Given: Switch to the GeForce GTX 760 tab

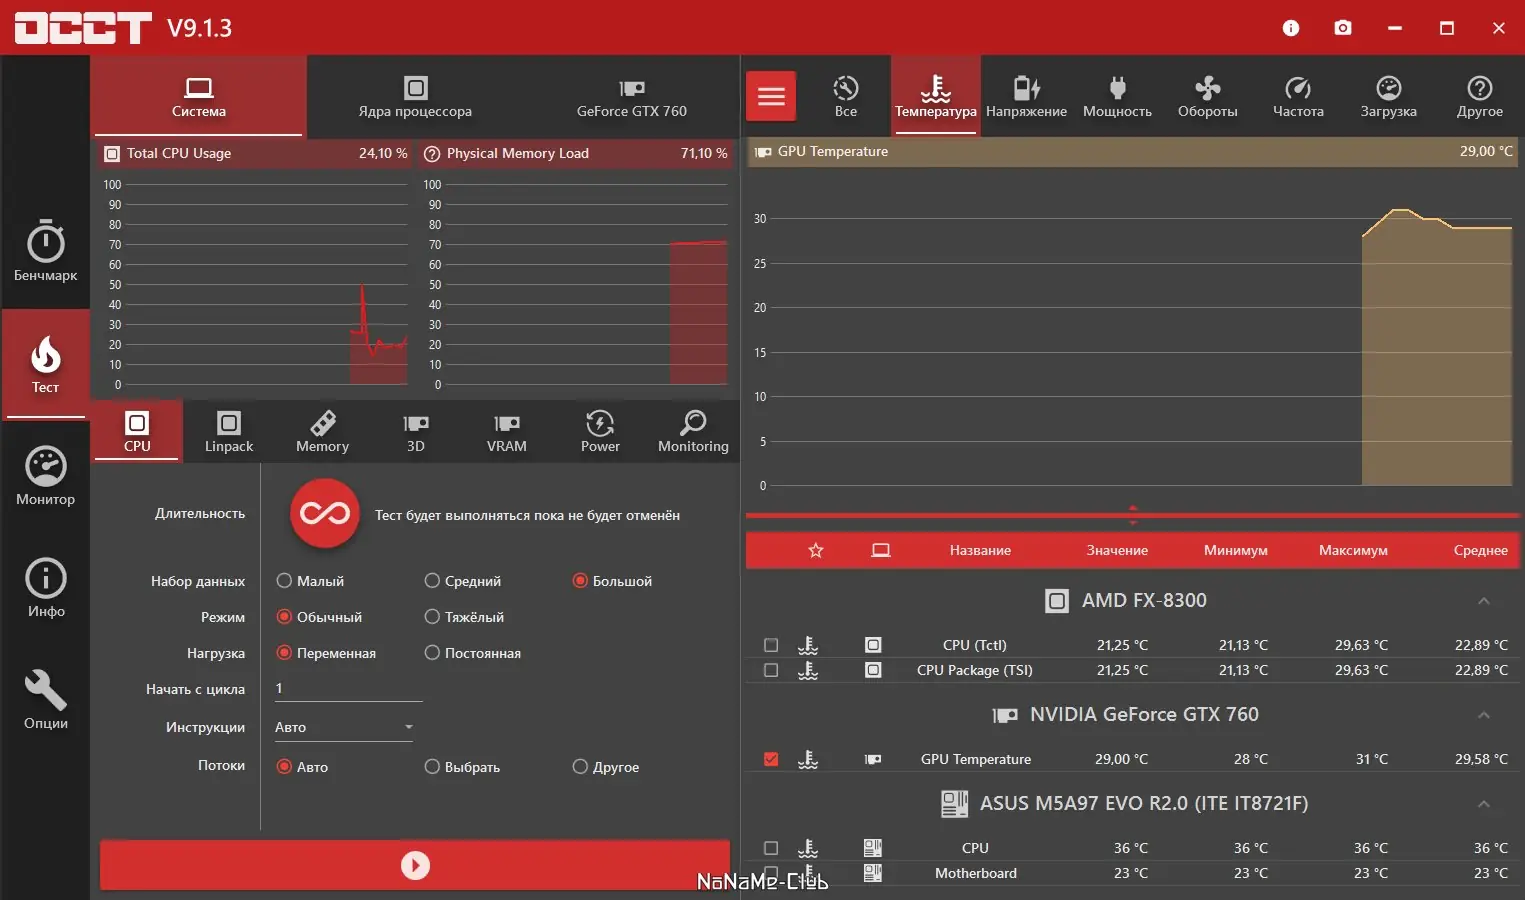Looking at the screenshot, I should coord(632,96).
